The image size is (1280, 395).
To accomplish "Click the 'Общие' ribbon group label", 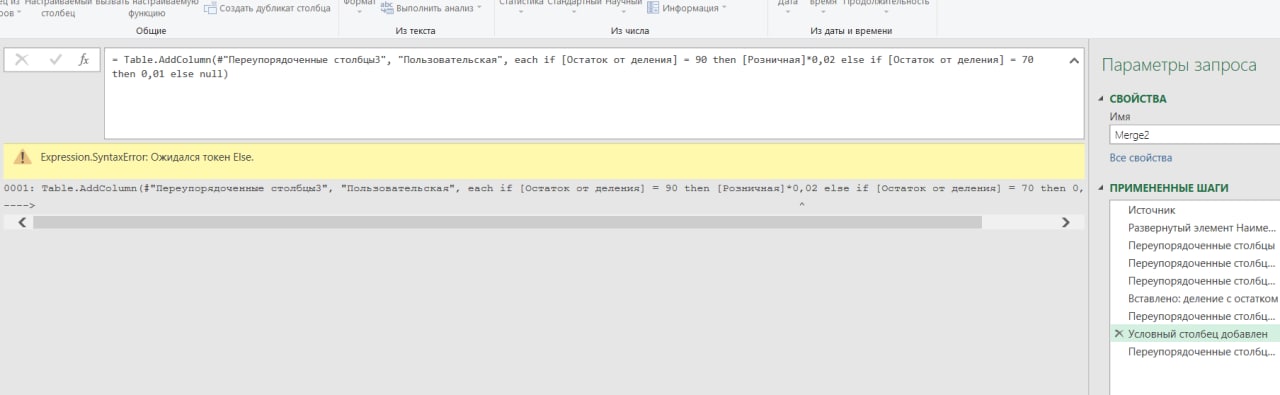I will click(x=151, y=31).
